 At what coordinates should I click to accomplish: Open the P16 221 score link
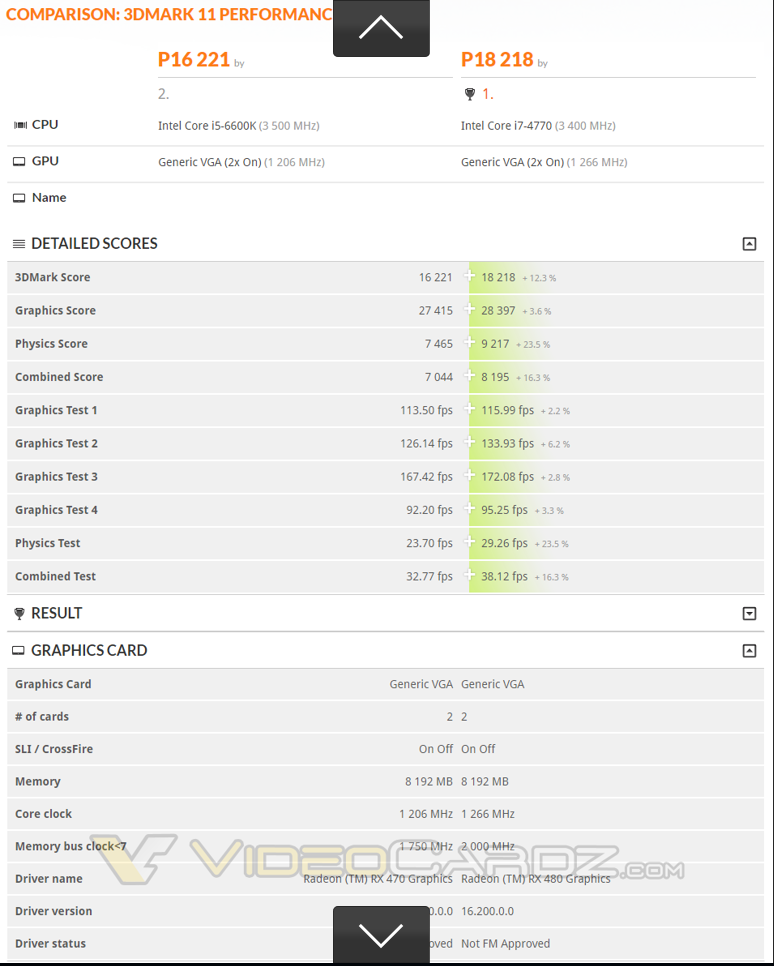point(194,60)
